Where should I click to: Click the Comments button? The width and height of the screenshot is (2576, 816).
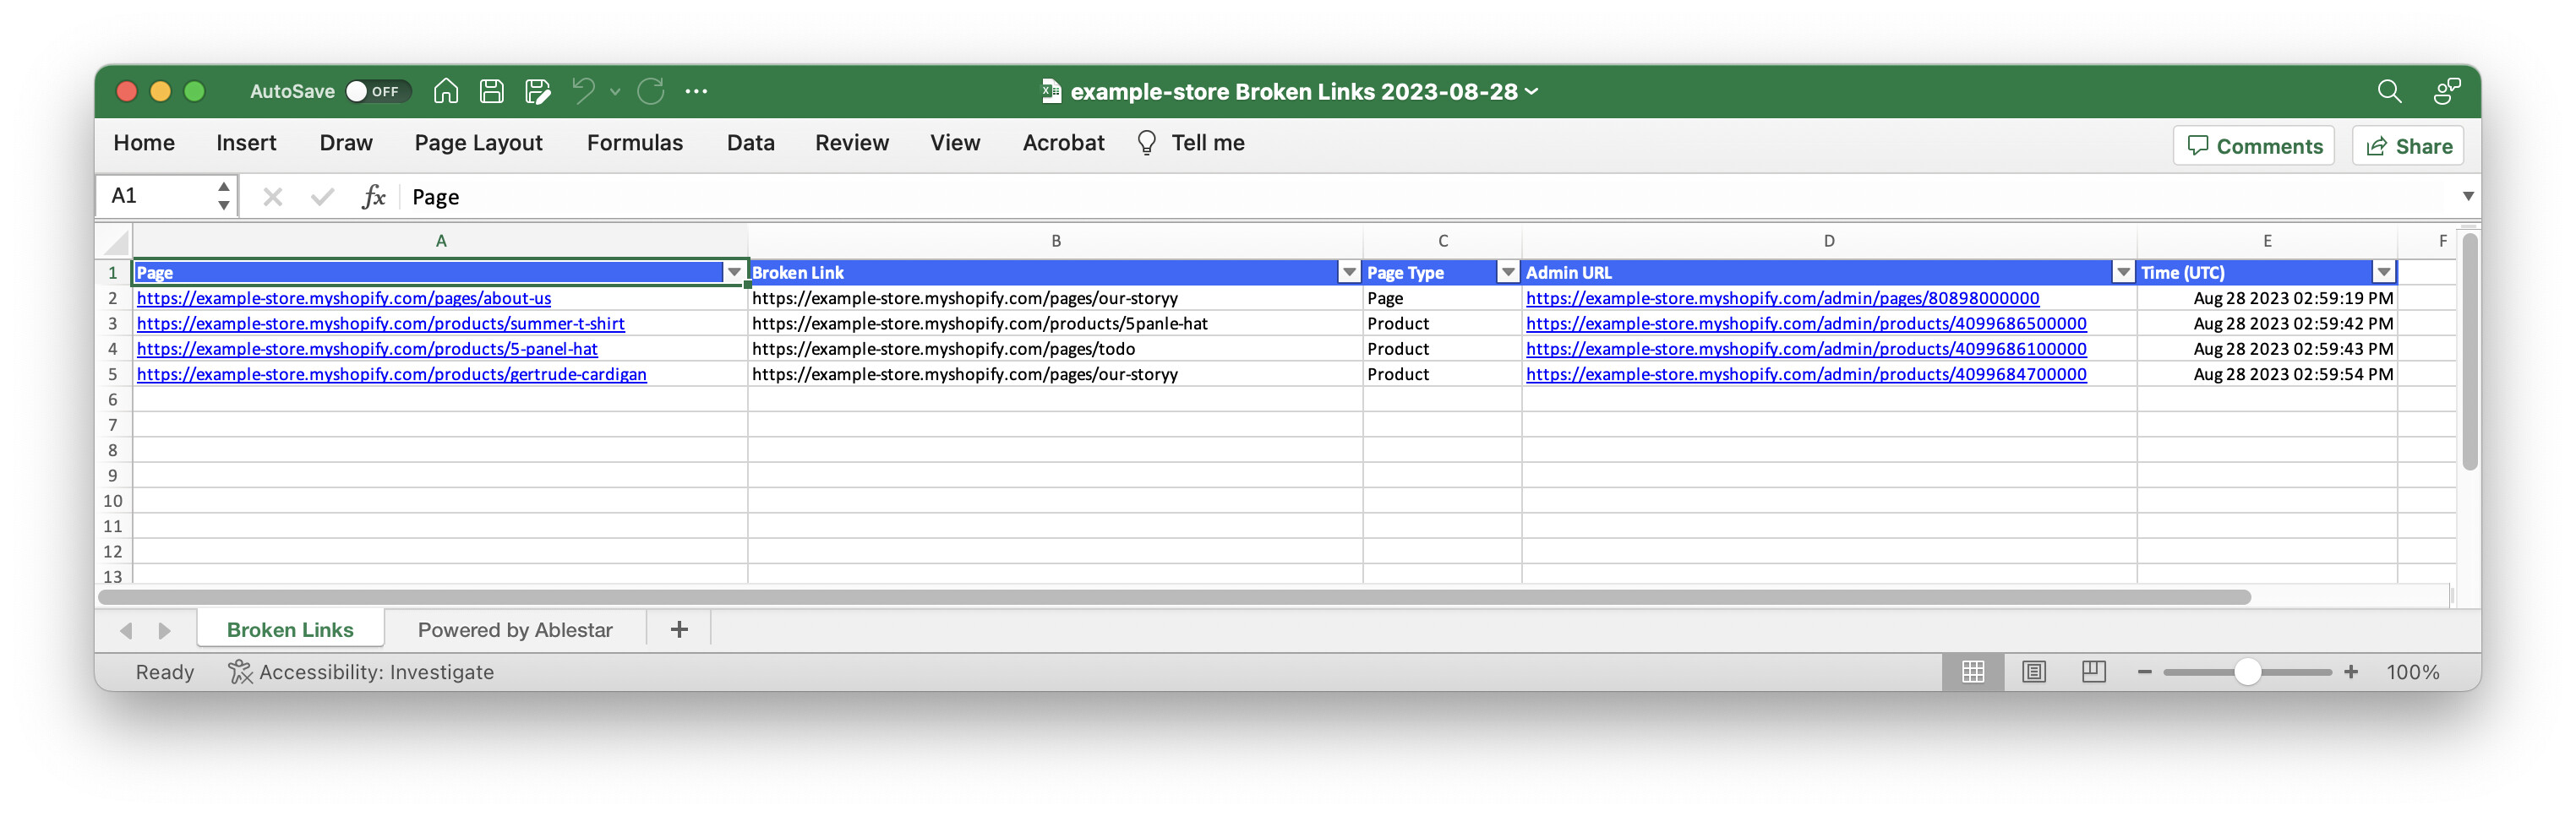2254,146
